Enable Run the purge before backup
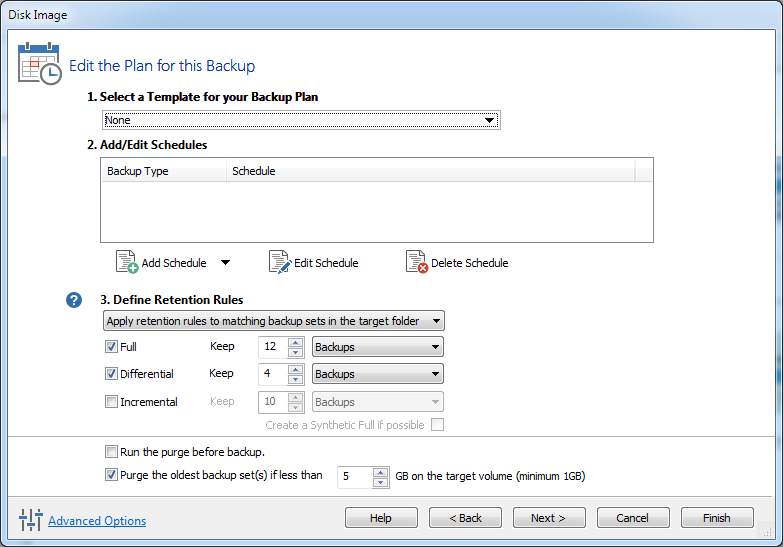The image size is (783, 547). click(x=111, y=452)
